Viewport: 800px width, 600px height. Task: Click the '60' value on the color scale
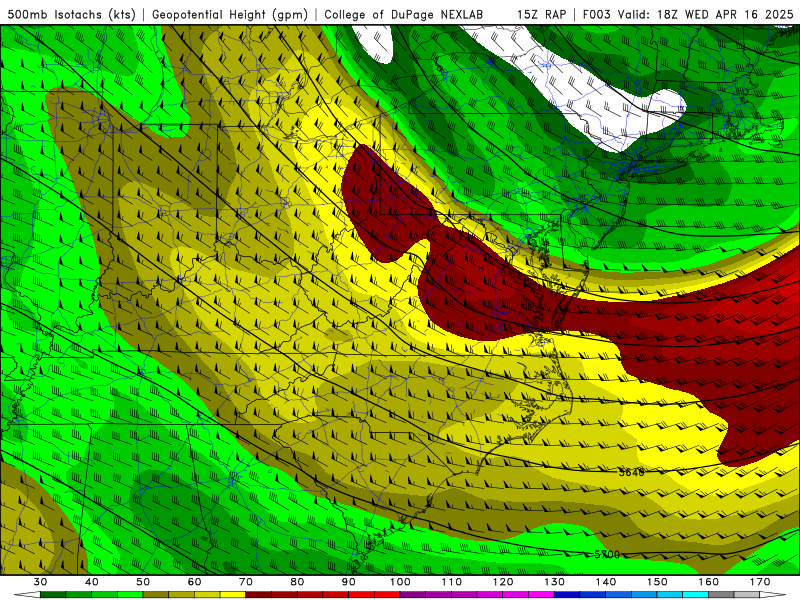[194, 582]
